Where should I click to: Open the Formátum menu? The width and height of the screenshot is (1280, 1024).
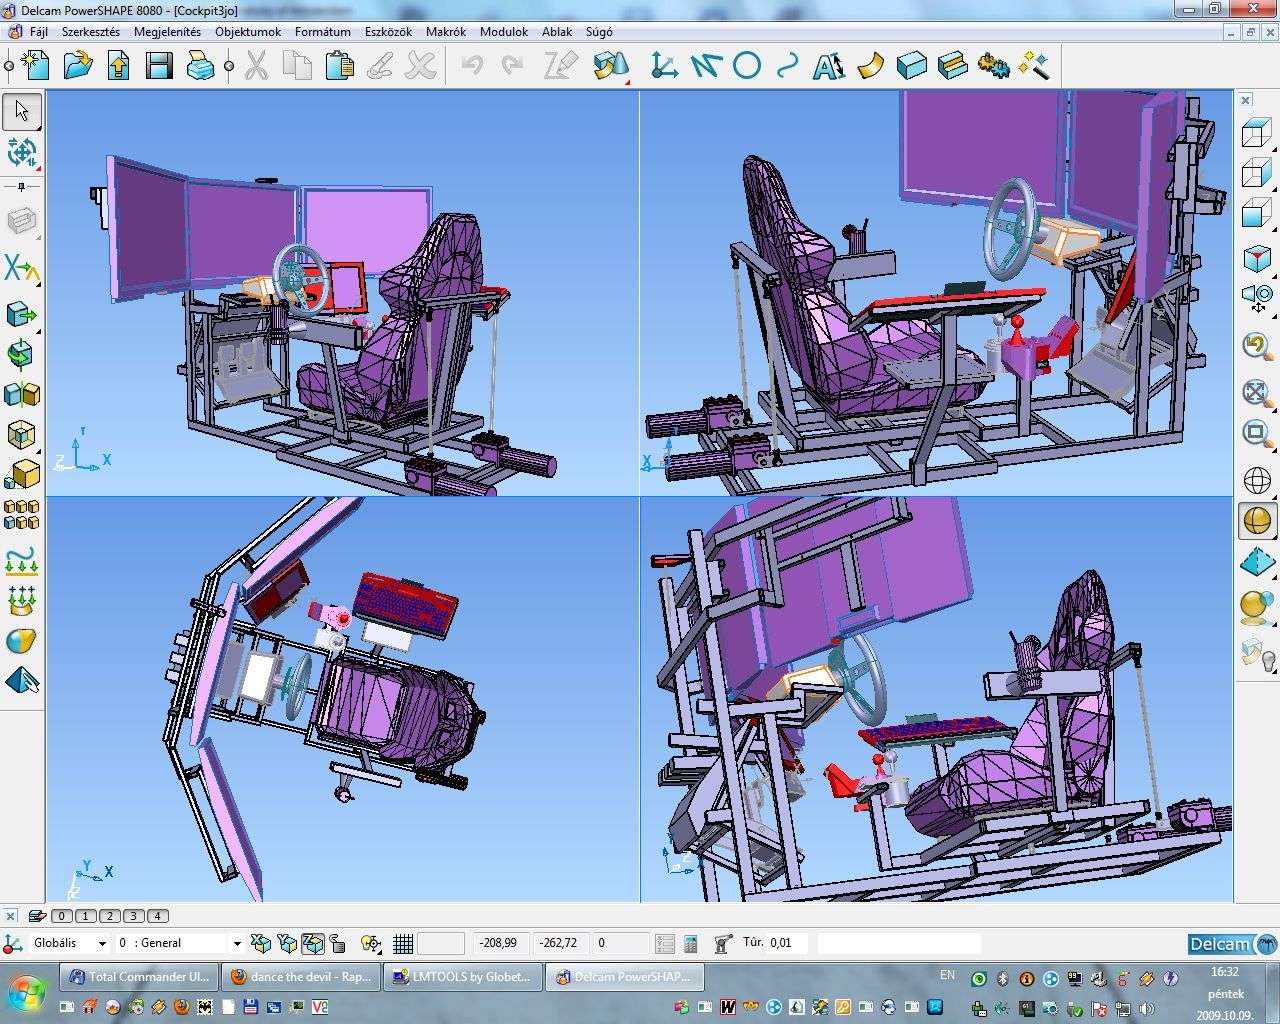[323, 32]
